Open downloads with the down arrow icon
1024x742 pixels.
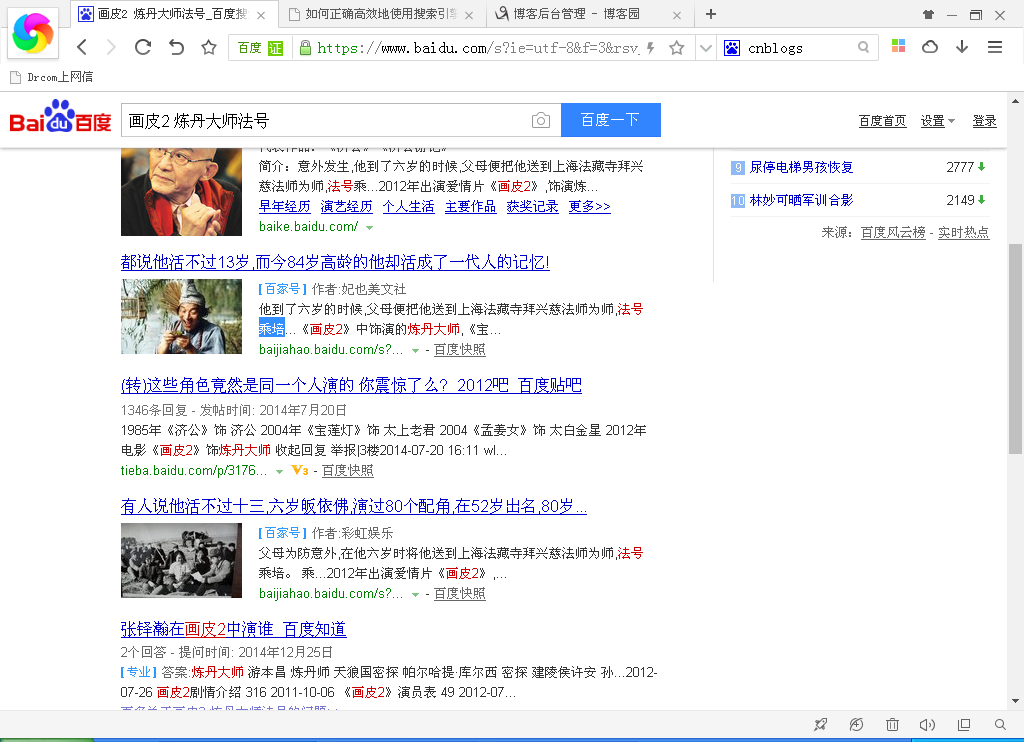pyautogui.click(x=962, y=46)
